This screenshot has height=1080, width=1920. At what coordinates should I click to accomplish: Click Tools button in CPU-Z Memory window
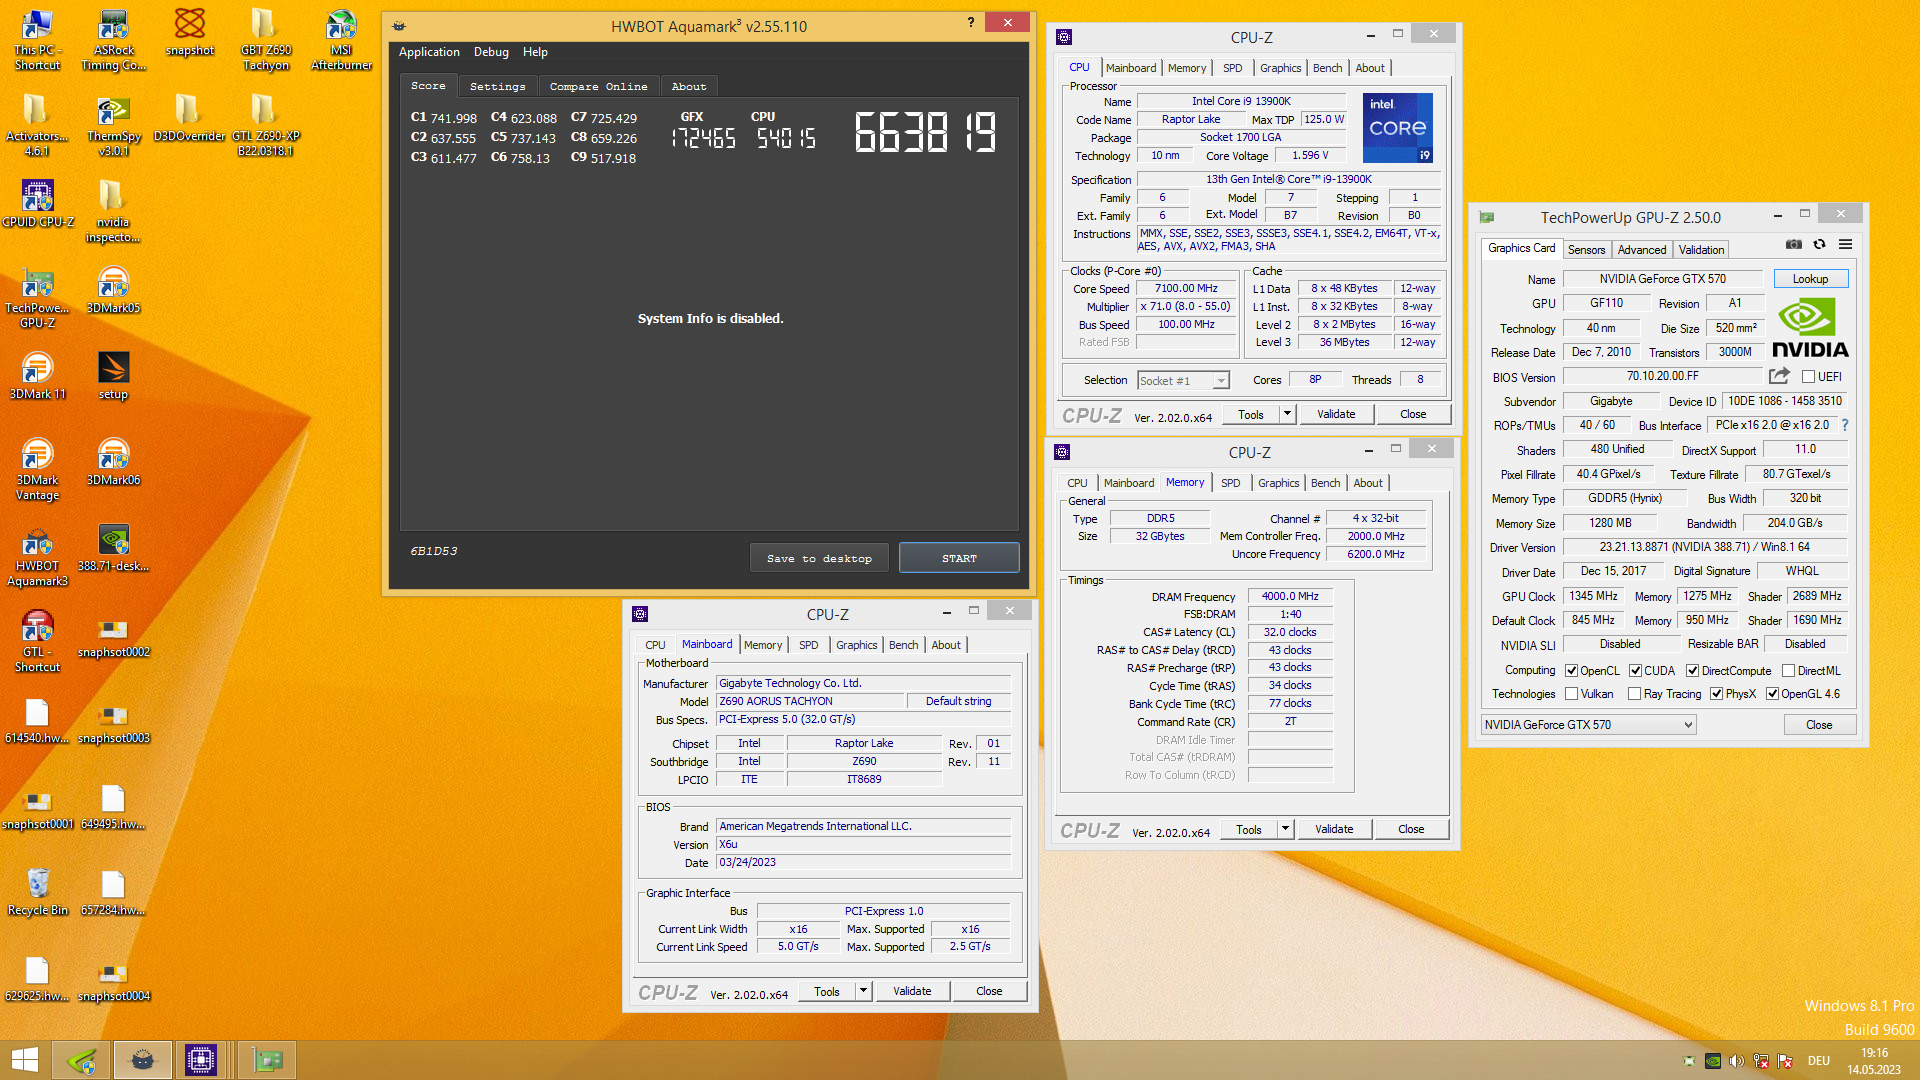pos(1249,829)
